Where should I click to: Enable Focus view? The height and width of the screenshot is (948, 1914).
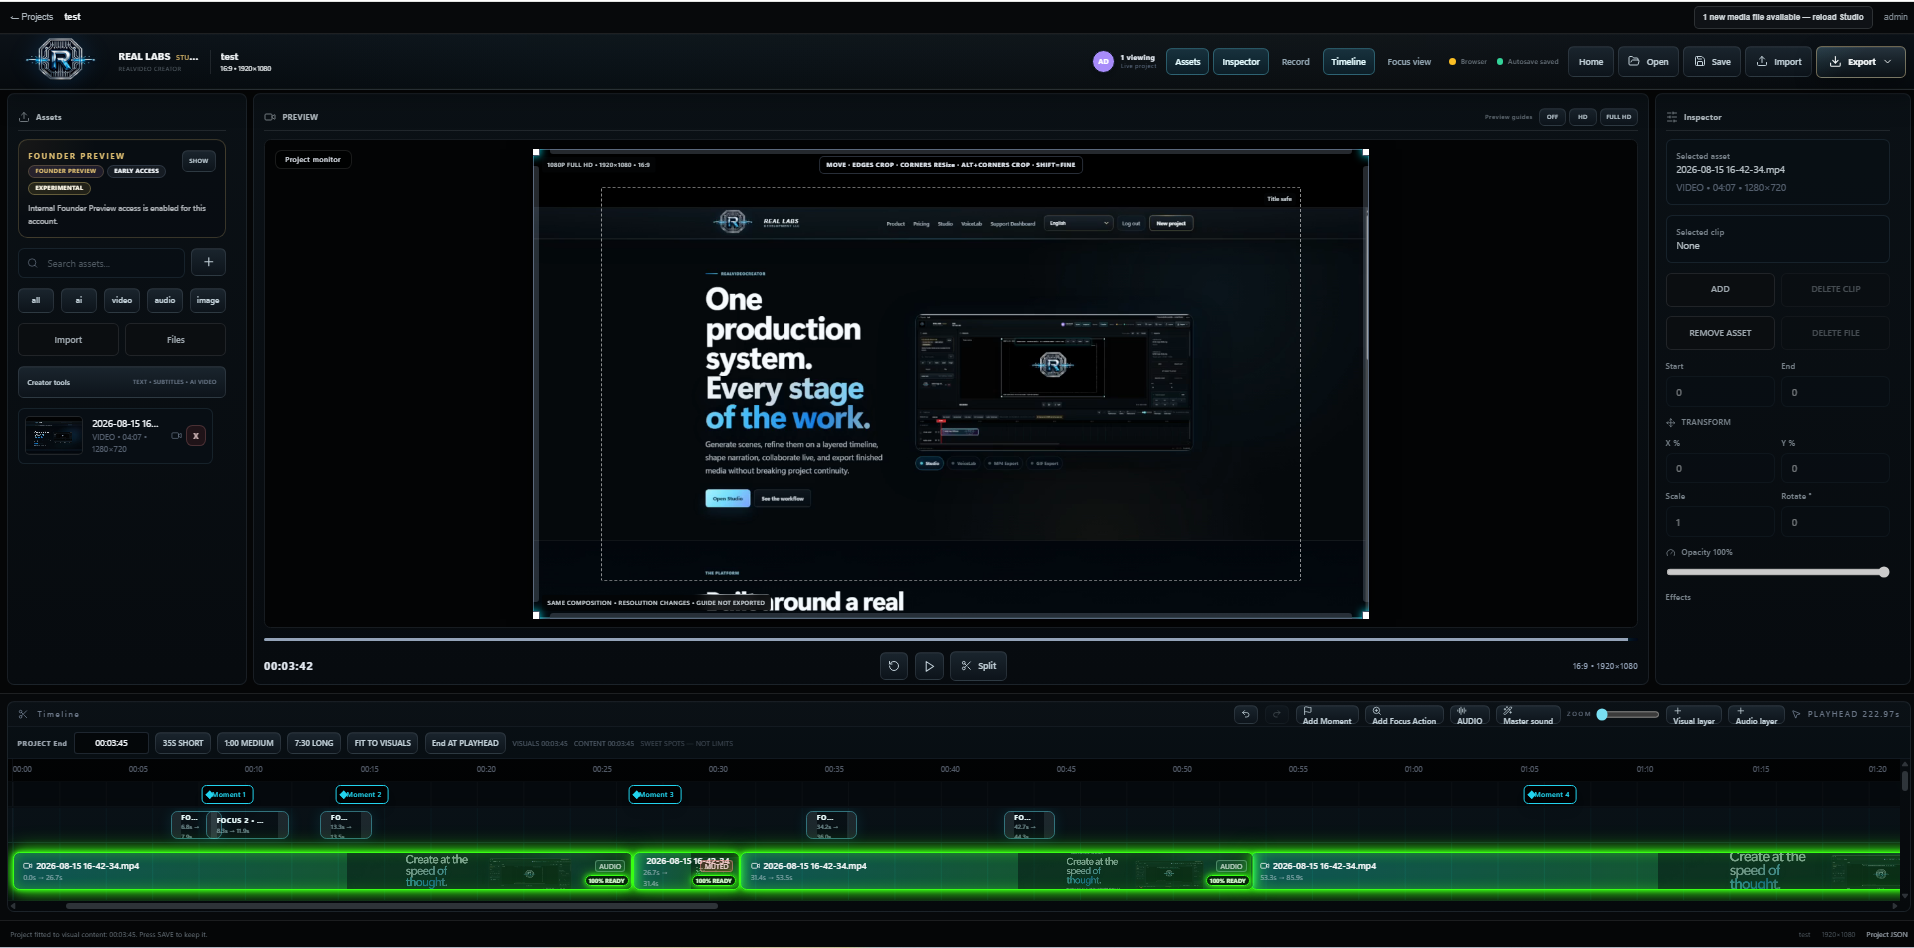[x=1408, y=62]
